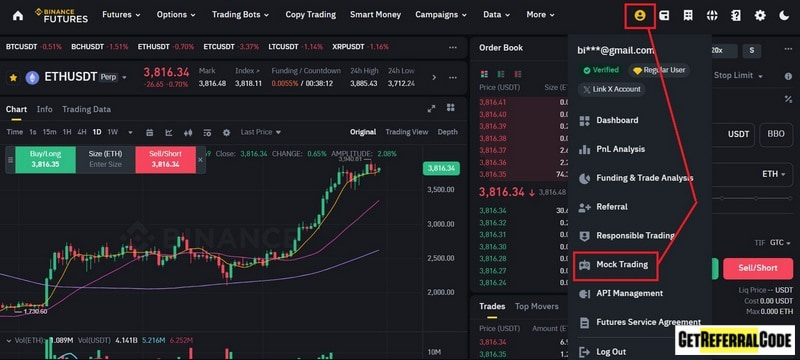
Task: Favorite ETHUSDT with the star icon
Action: pos(13,78)
